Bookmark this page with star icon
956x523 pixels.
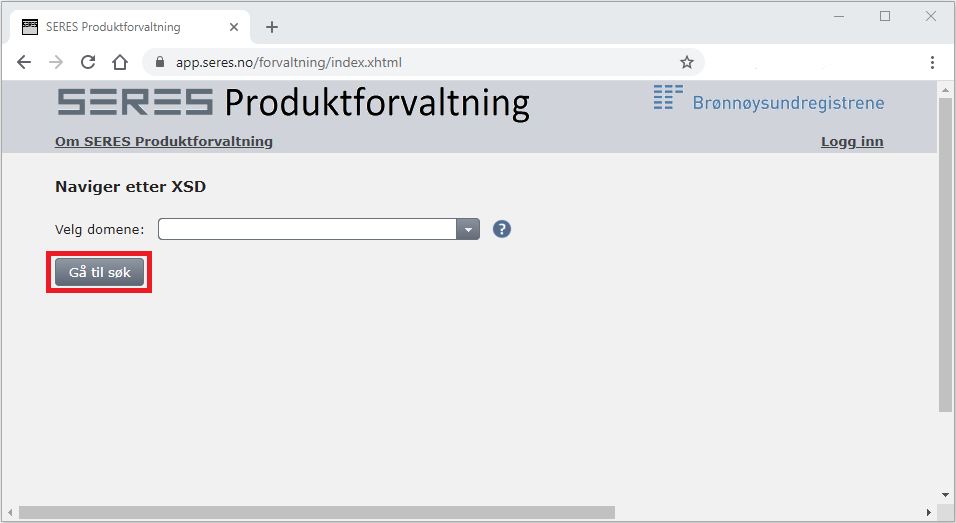pos(687,62)
